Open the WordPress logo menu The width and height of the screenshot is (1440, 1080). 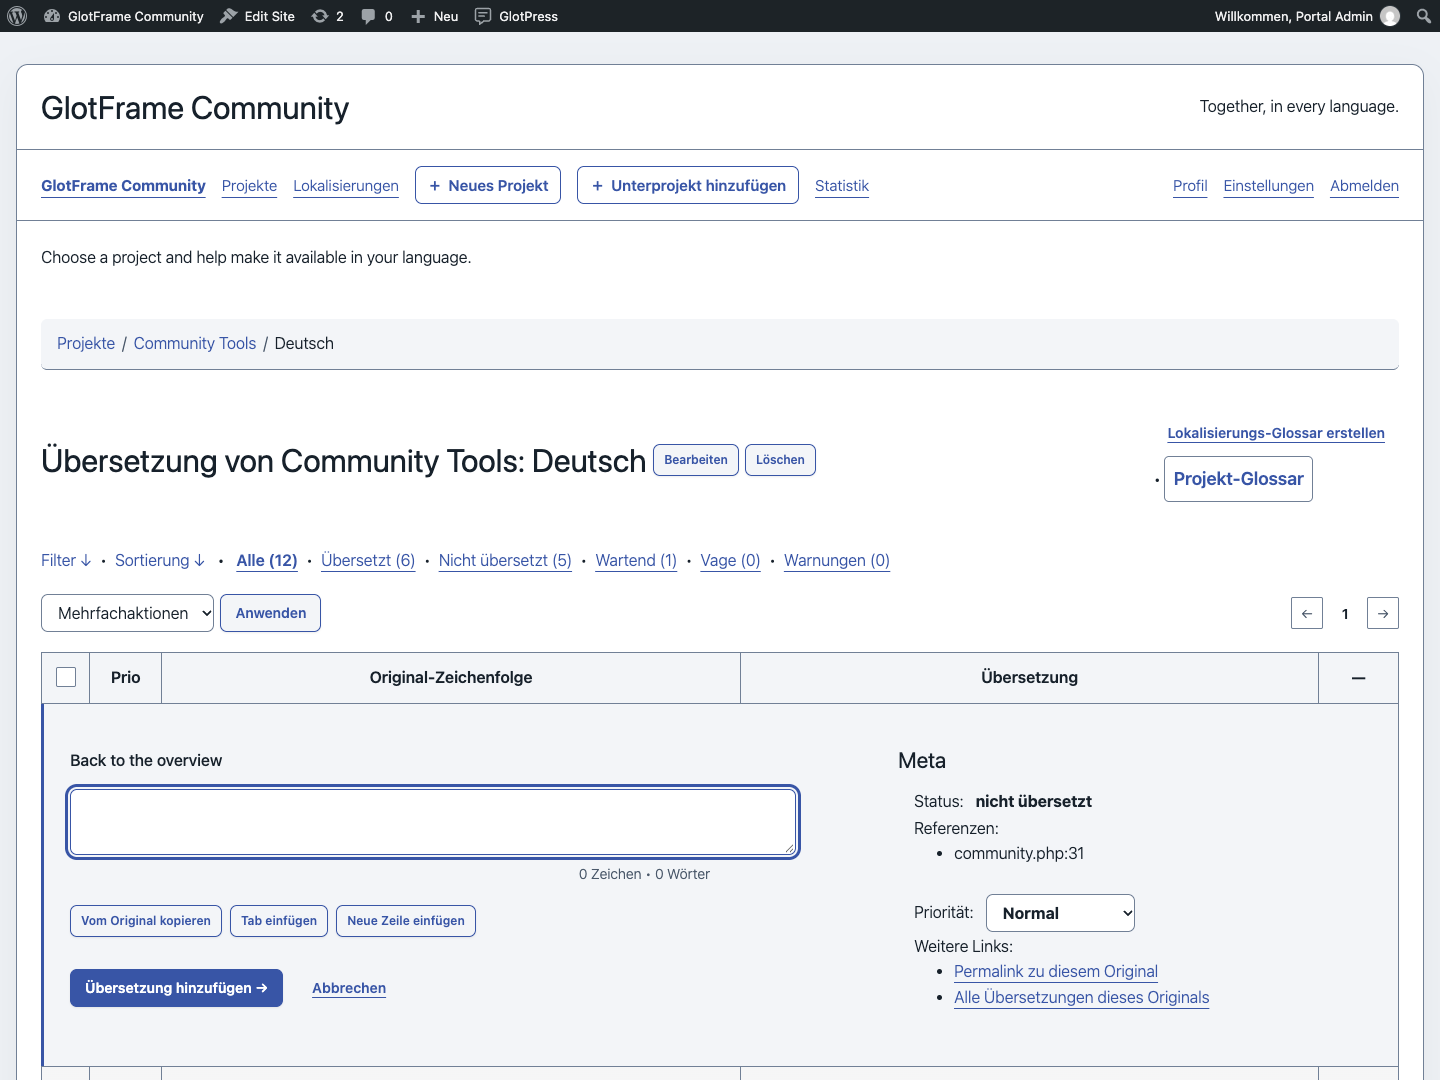(x=17, y=16)
